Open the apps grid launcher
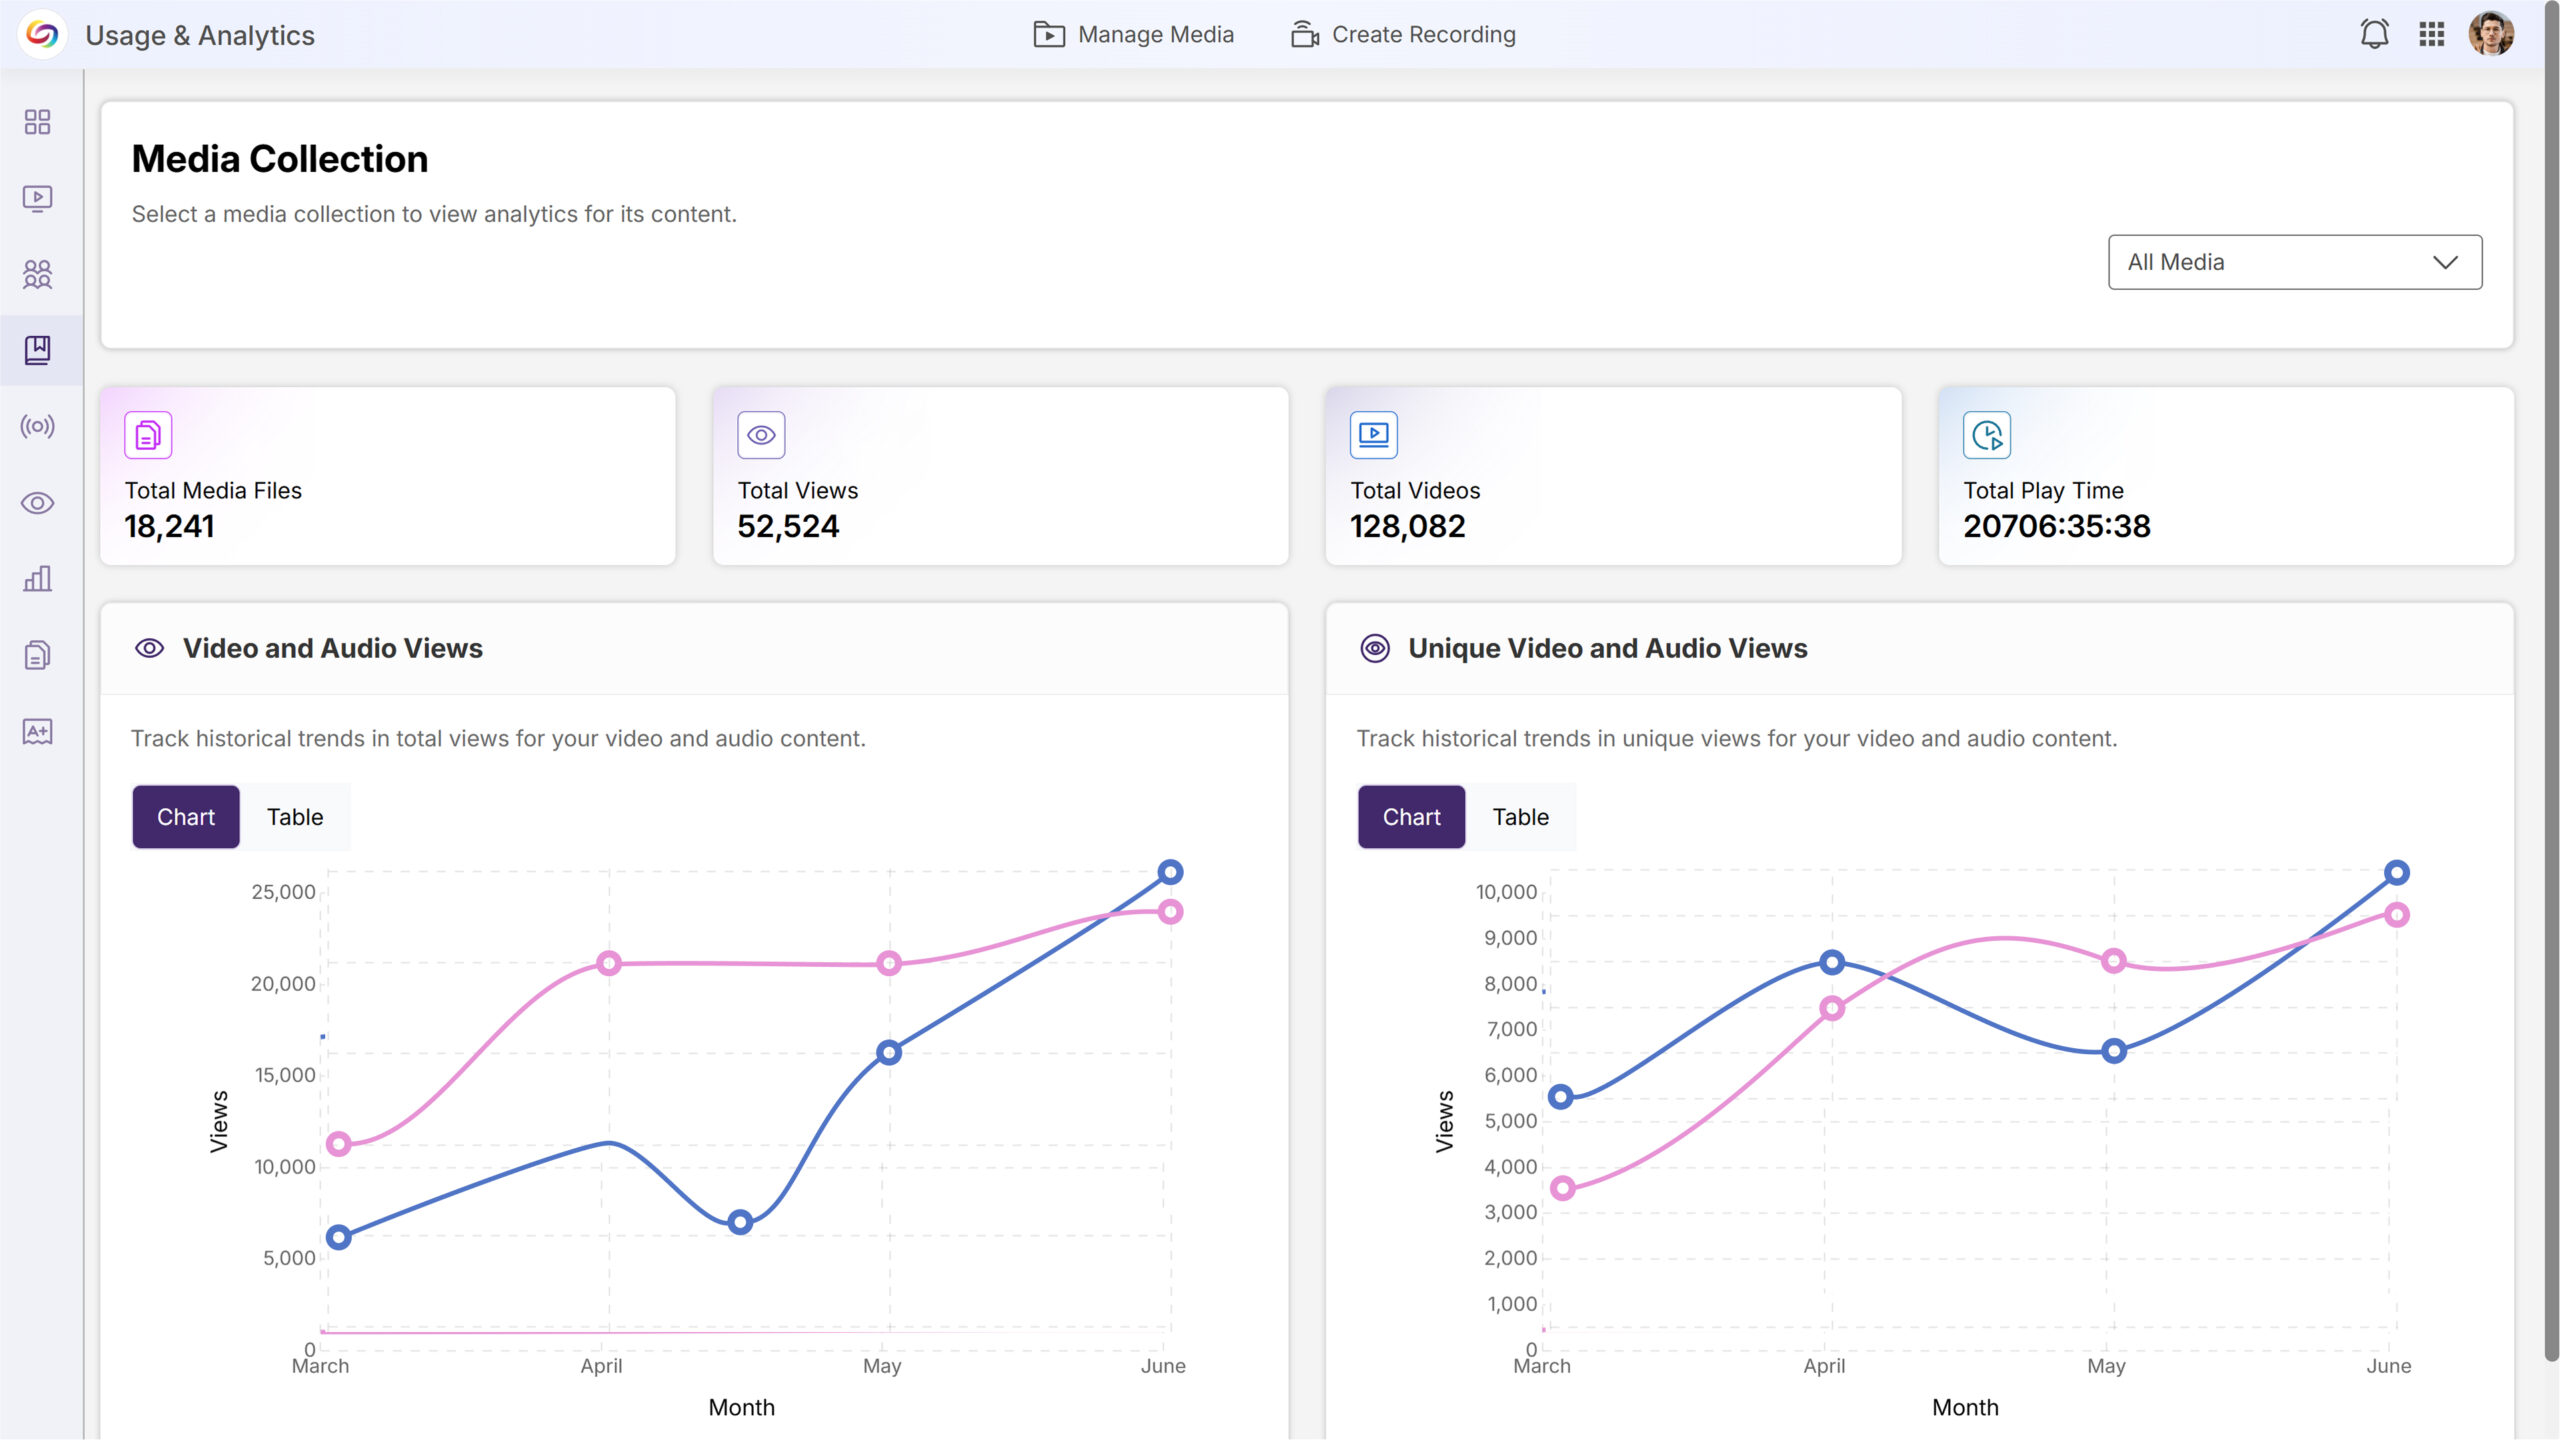The image size is (2560, 1440). tap(2431, 35)
